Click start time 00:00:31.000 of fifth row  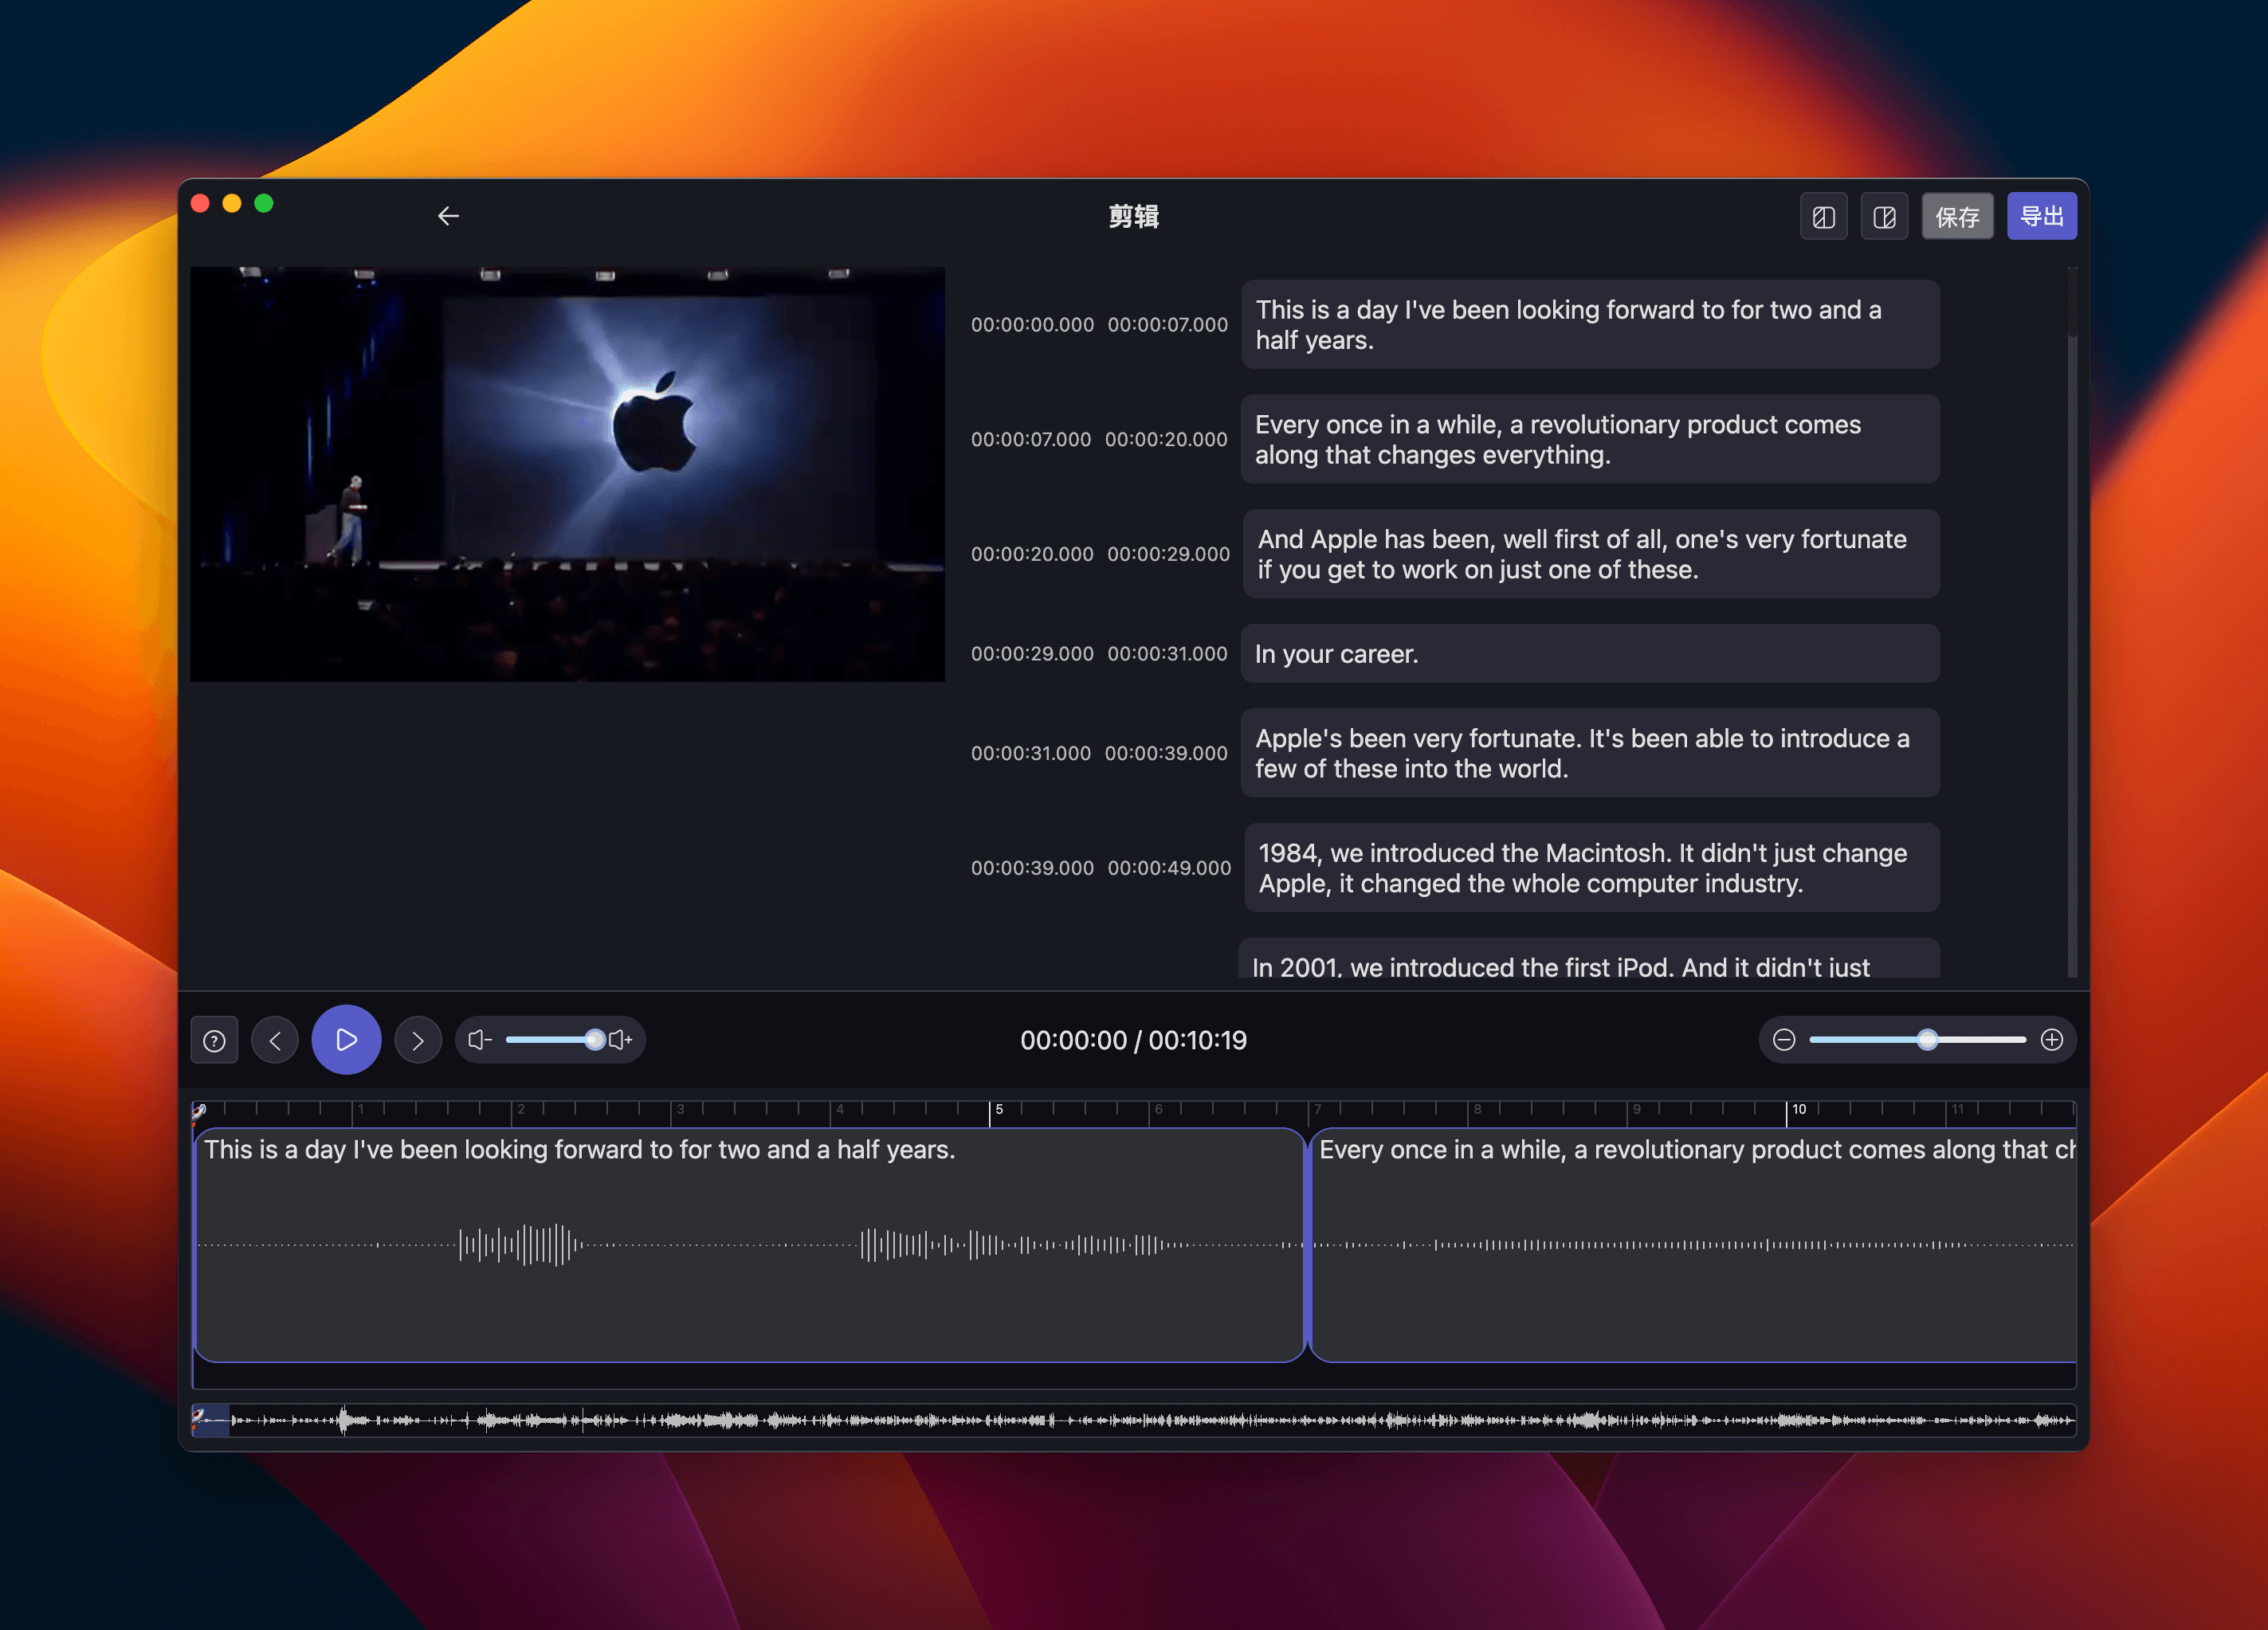pyautogui.click(x=1030, y=754)
